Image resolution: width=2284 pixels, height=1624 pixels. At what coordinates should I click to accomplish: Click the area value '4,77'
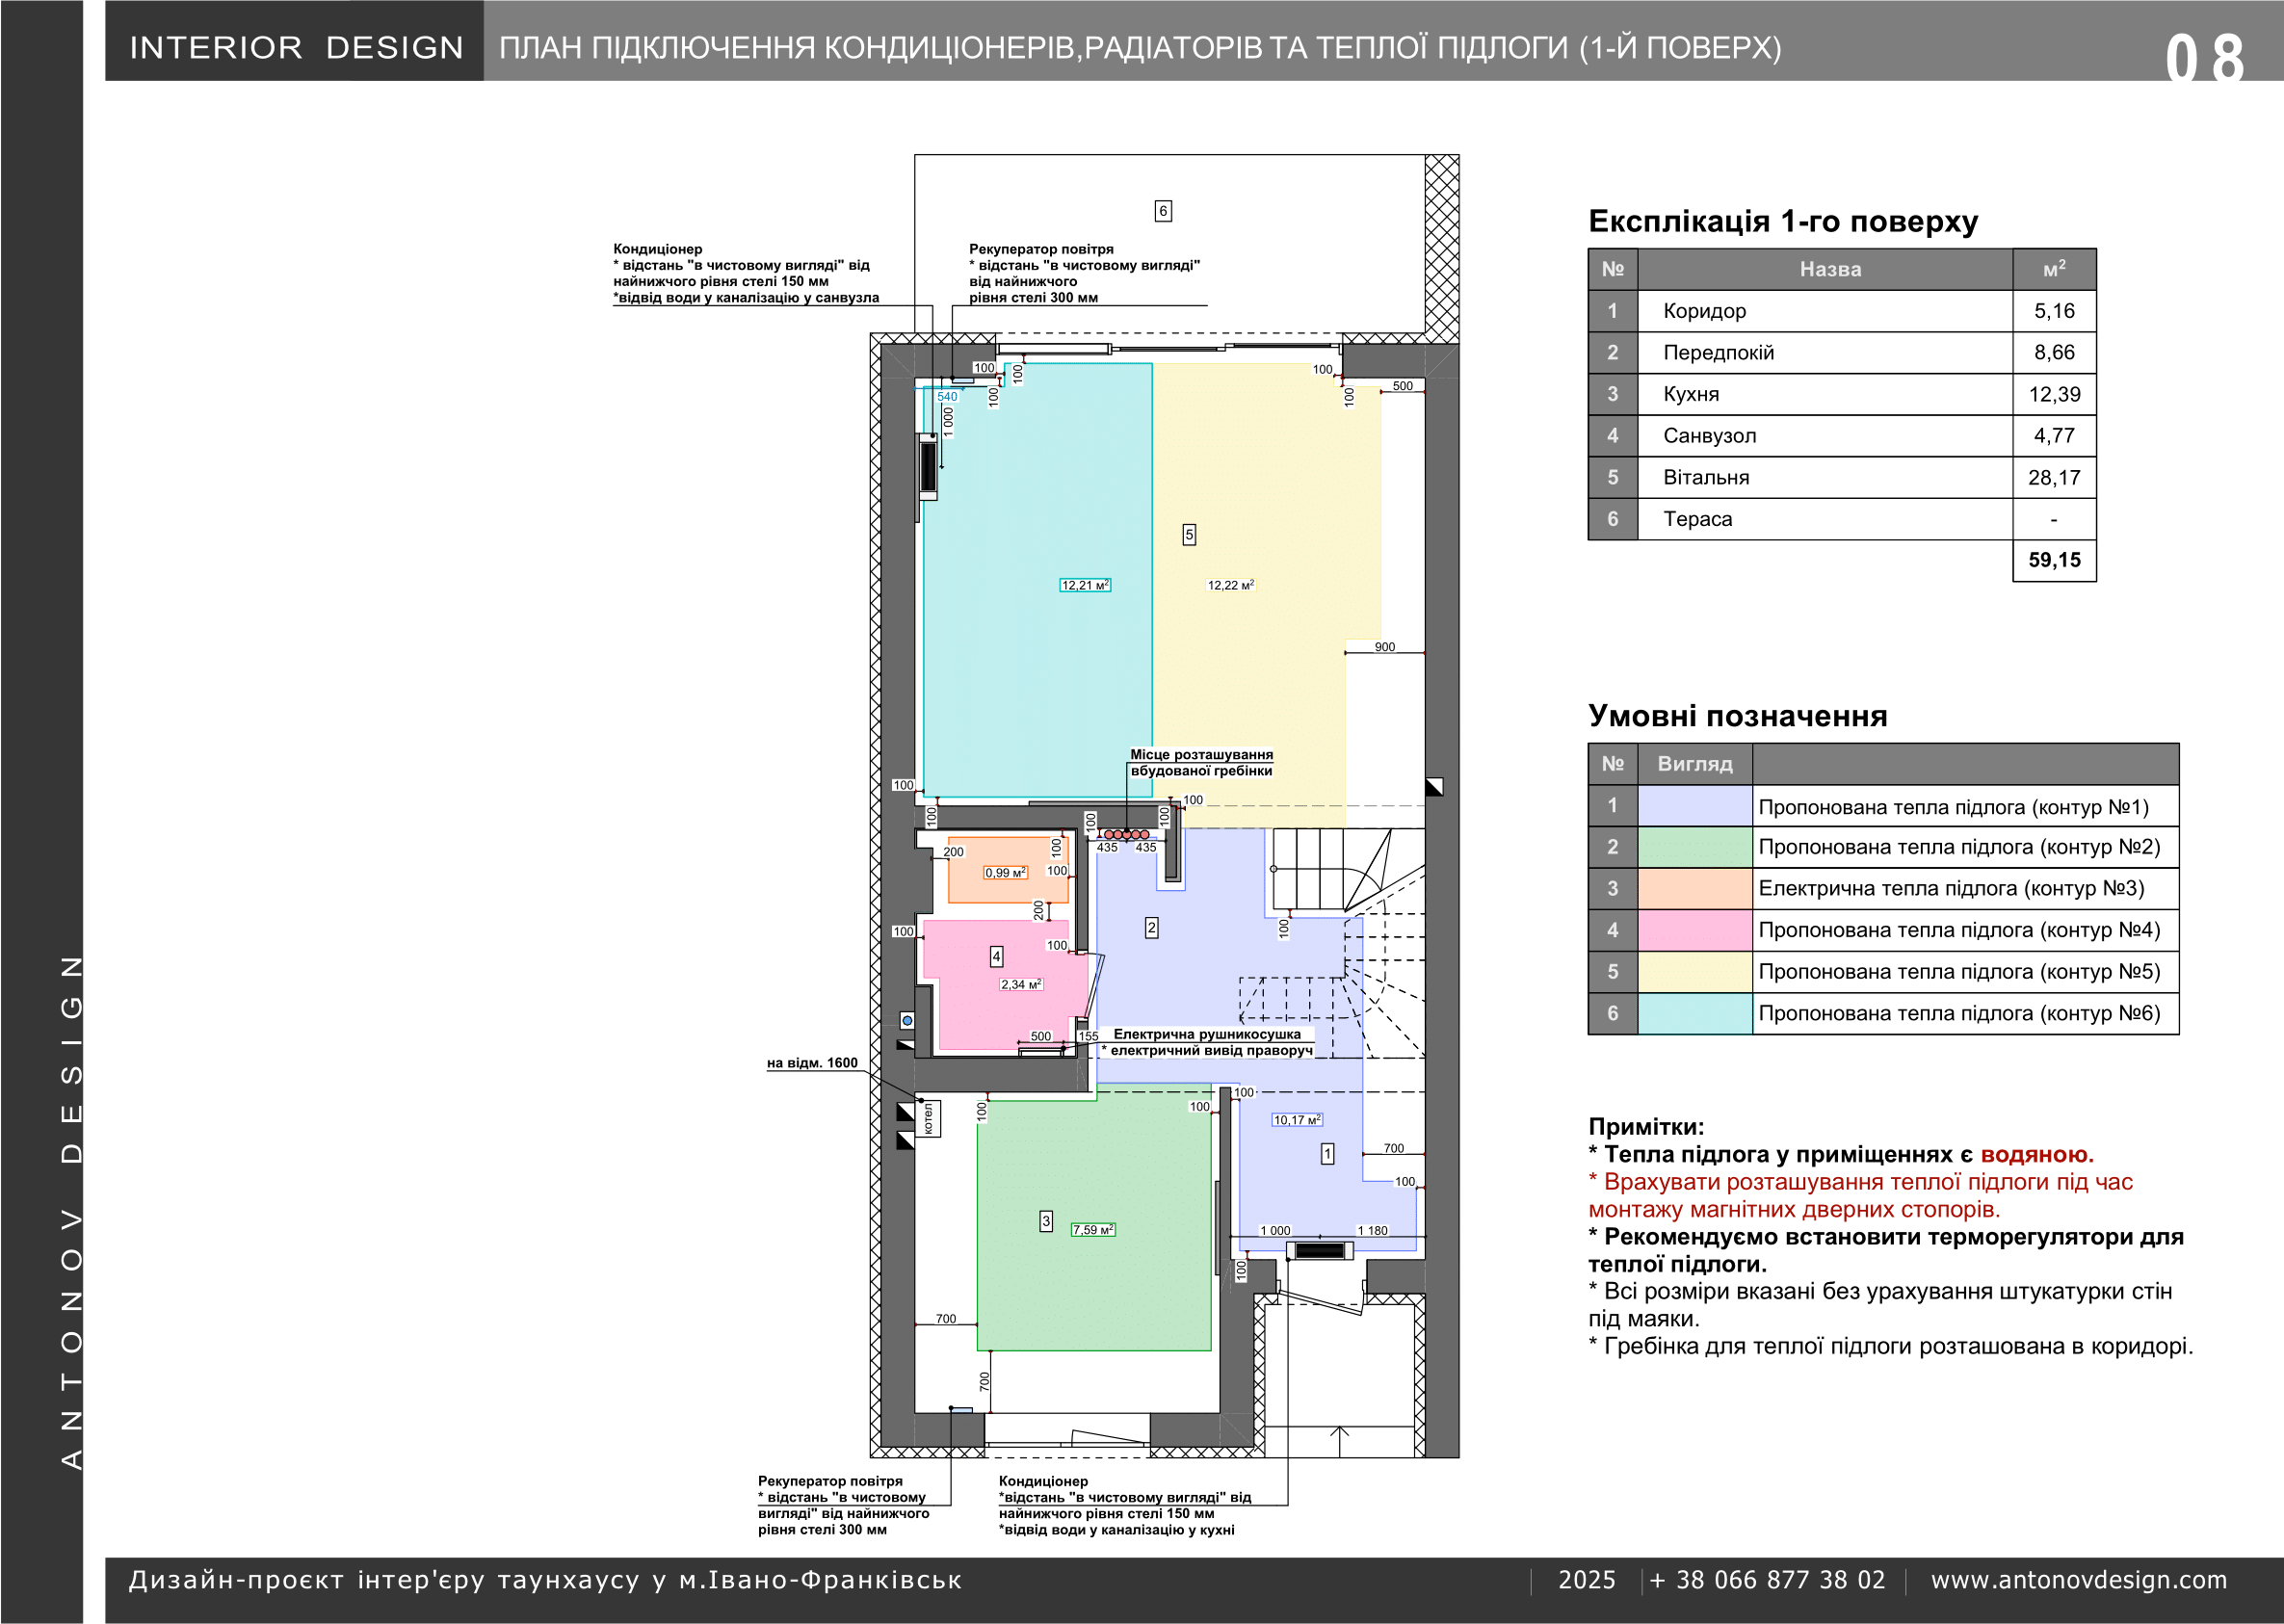2054,436
